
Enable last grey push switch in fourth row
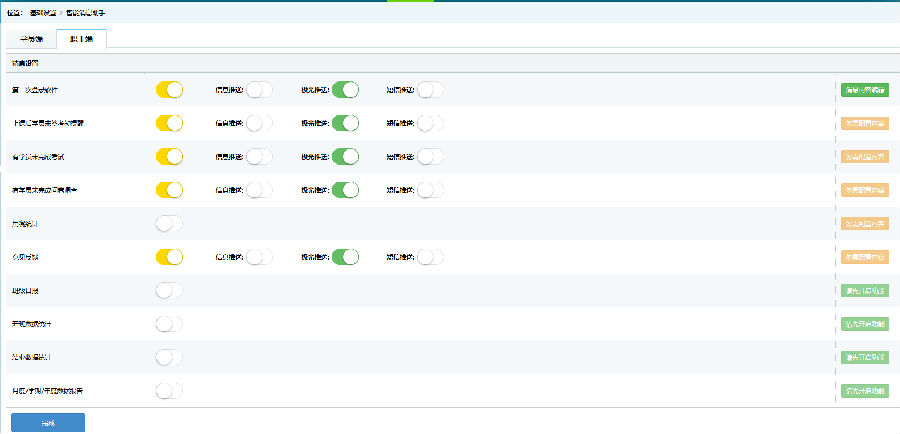click(x=430, y=189)
